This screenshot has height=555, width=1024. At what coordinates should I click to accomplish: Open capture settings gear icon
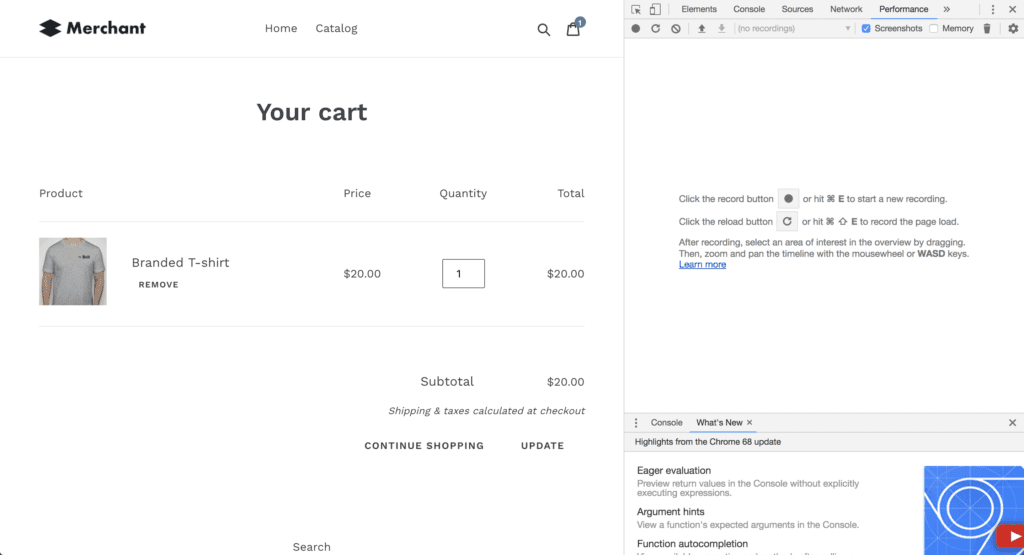(x=1013, y=29)
